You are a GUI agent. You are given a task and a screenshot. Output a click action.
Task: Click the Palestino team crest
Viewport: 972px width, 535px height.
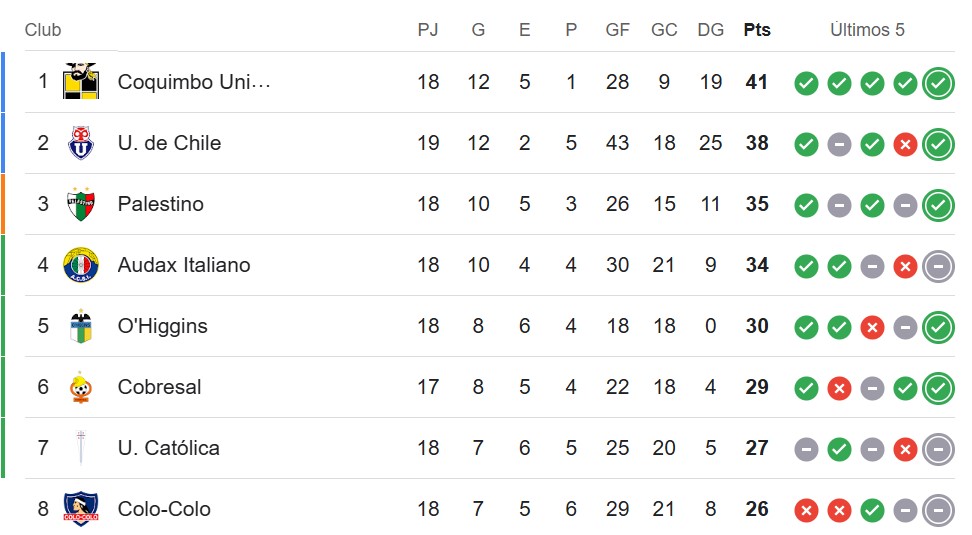pos(81,204)
